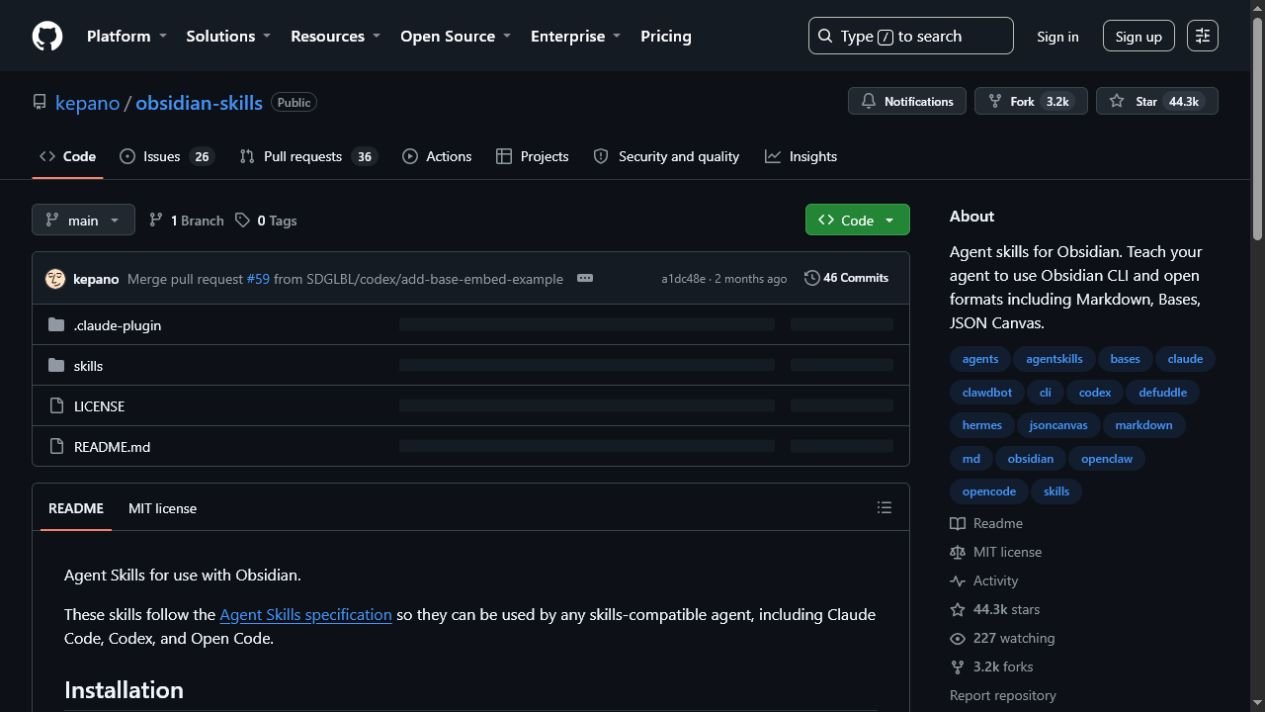Image resolution: width=1265 pixels, height=712 pixels.
Task: Select the README tab
Action: 76,508
